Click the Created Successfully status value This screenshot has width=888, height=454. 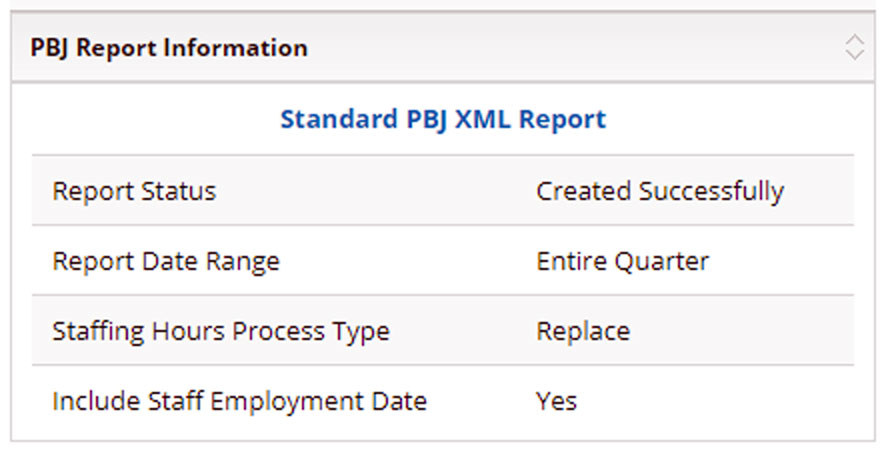tap(660, 191)
